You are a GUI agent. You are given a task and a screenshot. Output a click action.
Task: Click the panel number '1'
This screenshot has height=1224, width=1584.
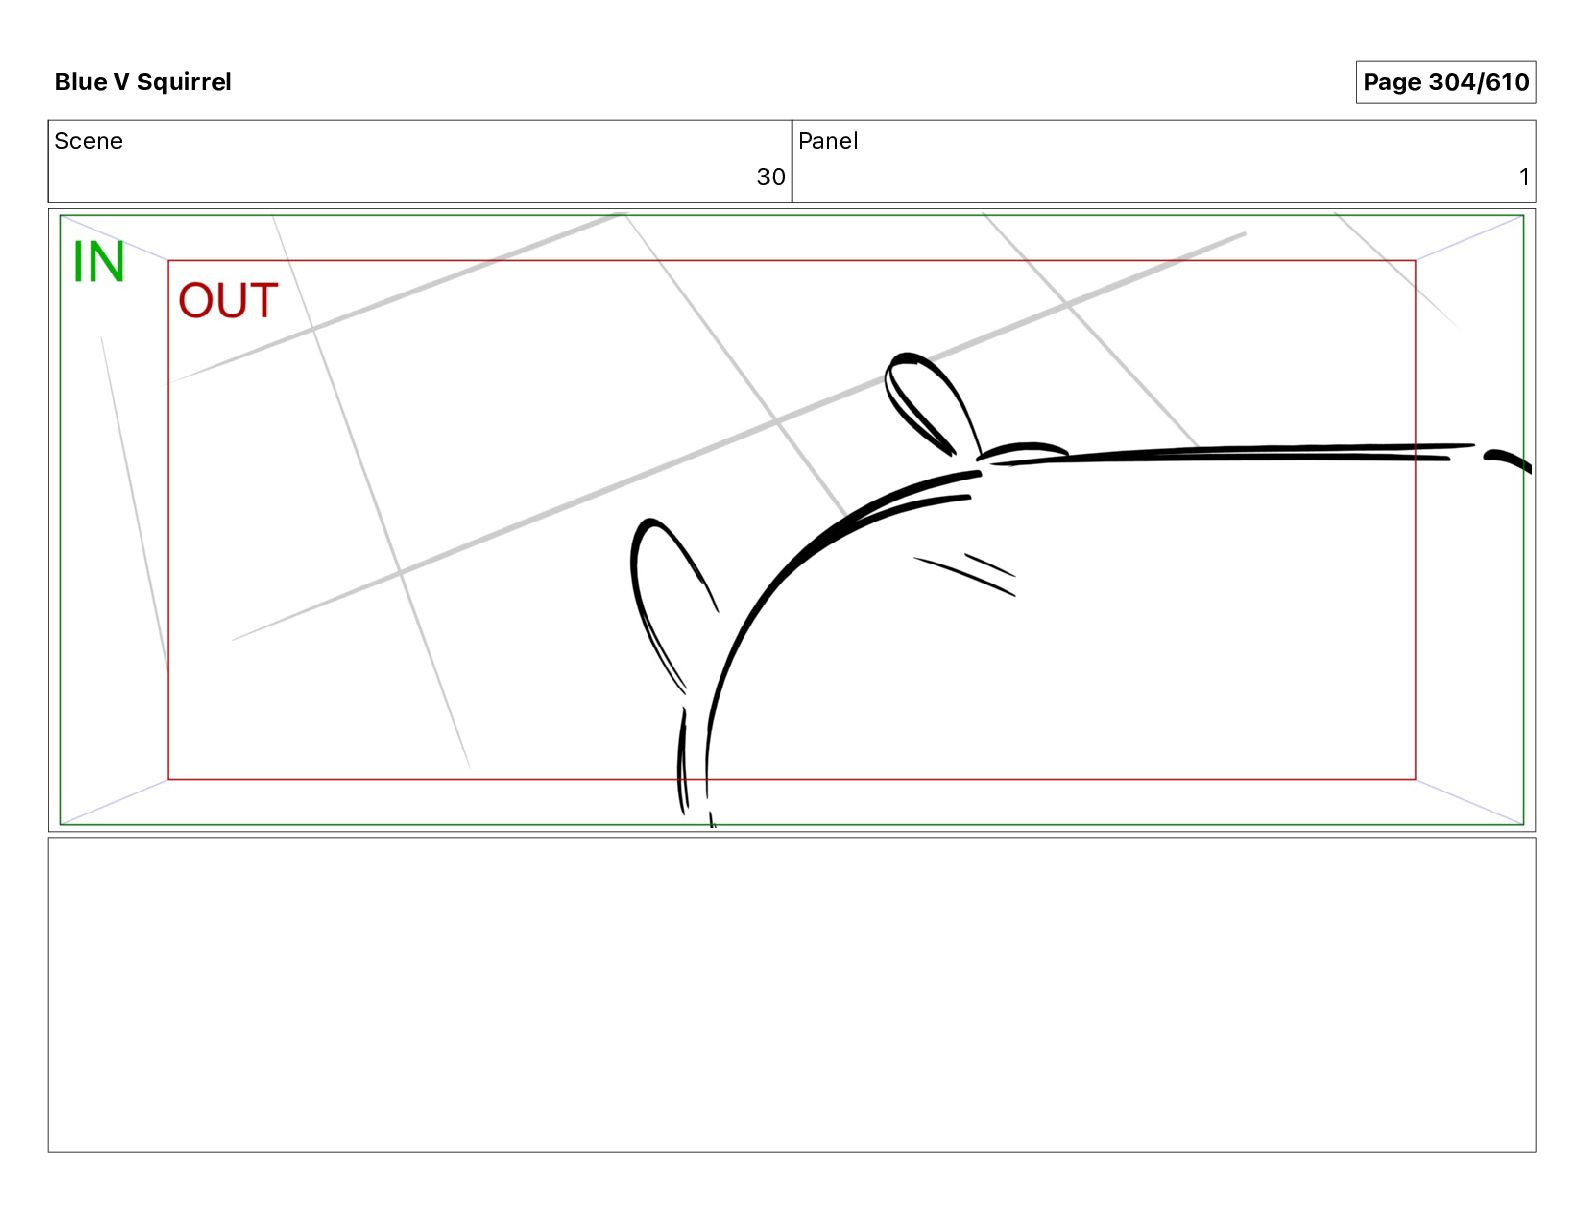click(x=1524, y=177)
